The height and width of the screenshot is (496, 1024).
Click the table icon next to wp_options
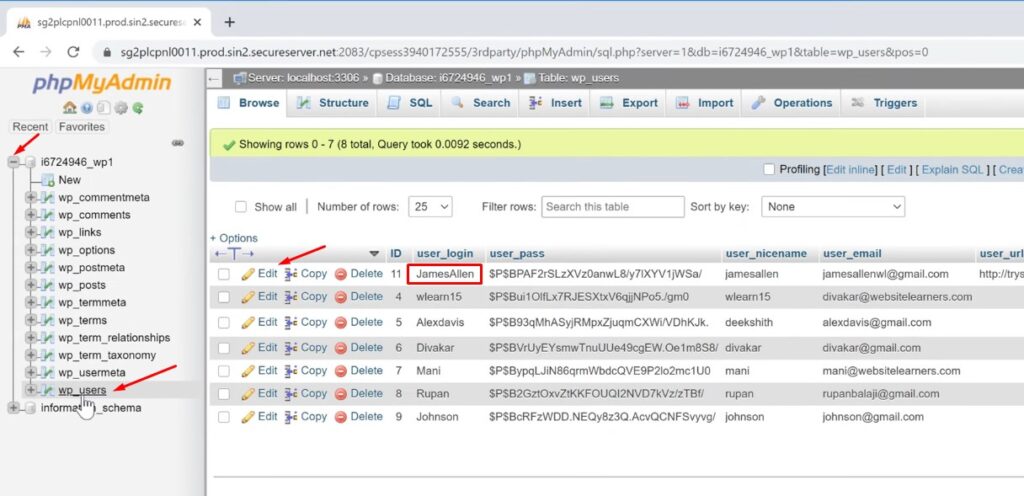47,251
